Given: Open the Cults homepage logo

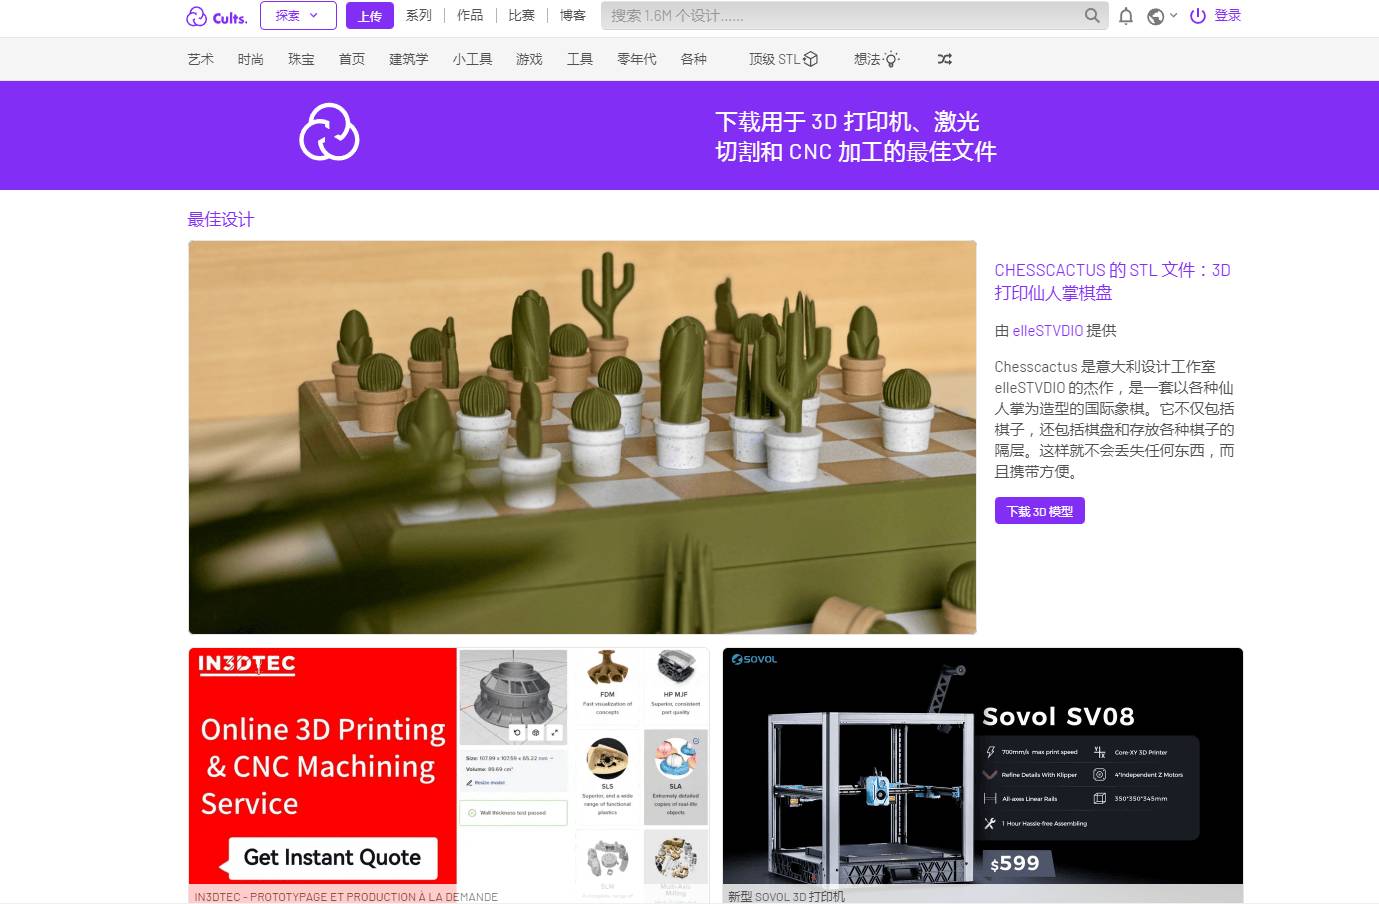Looking at the screenshot, I should [x=215, y=16].
